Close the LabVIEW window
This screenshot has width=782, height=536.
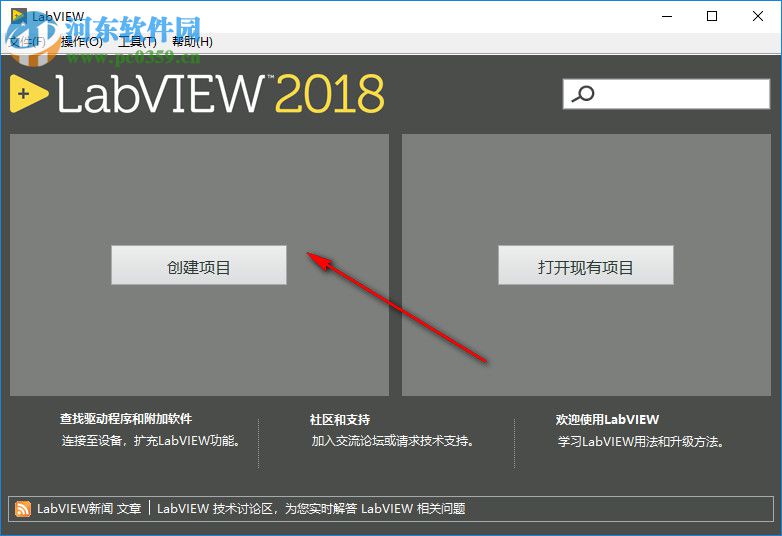[758, 16]
